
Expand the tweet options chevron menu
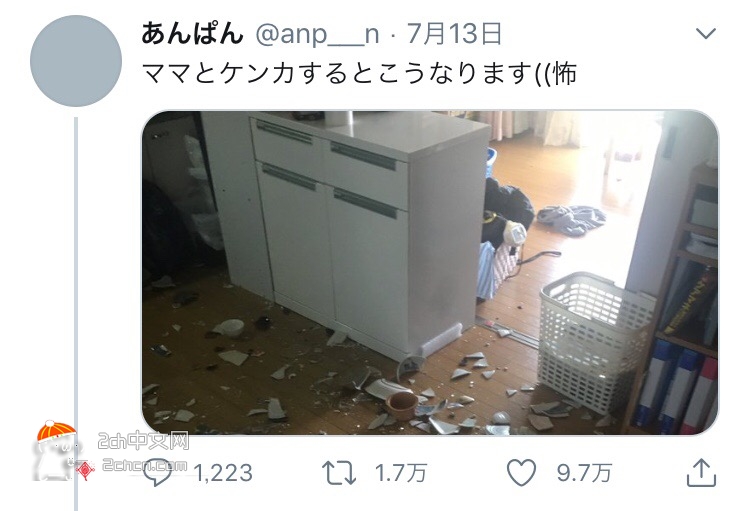coord(706,33)
